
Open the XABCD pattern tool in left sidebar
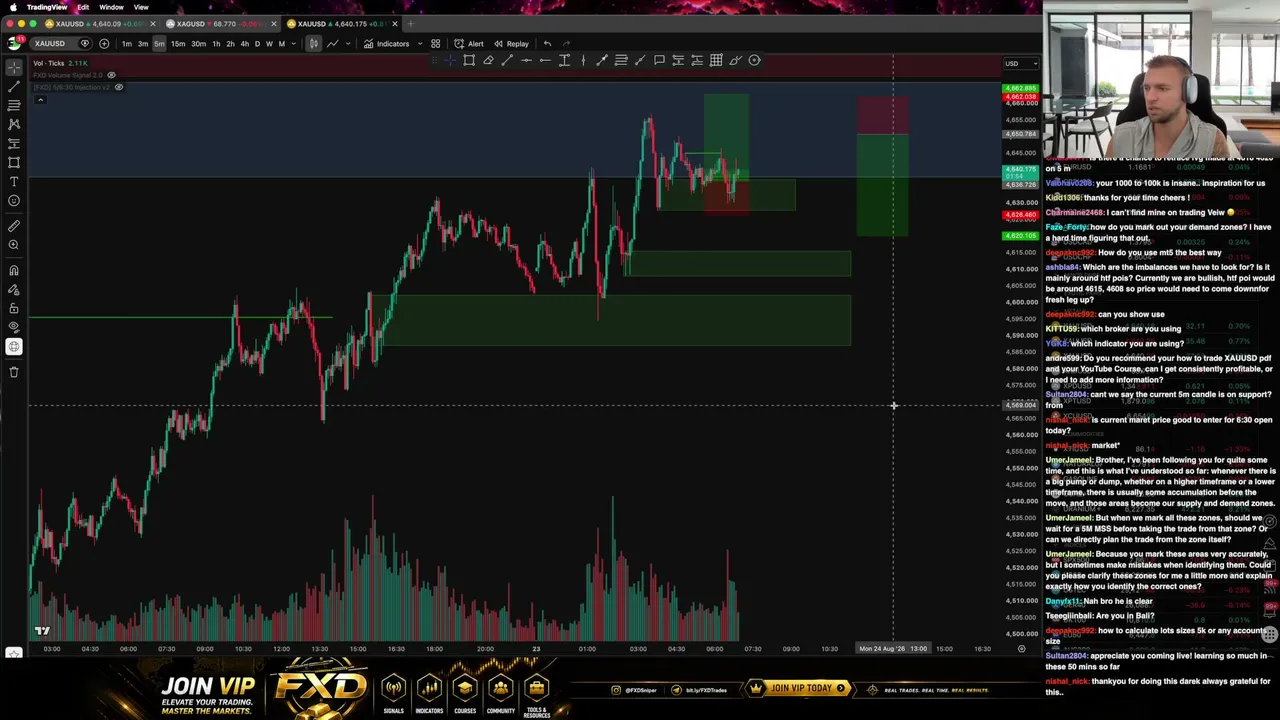click(x=14, y=124)
